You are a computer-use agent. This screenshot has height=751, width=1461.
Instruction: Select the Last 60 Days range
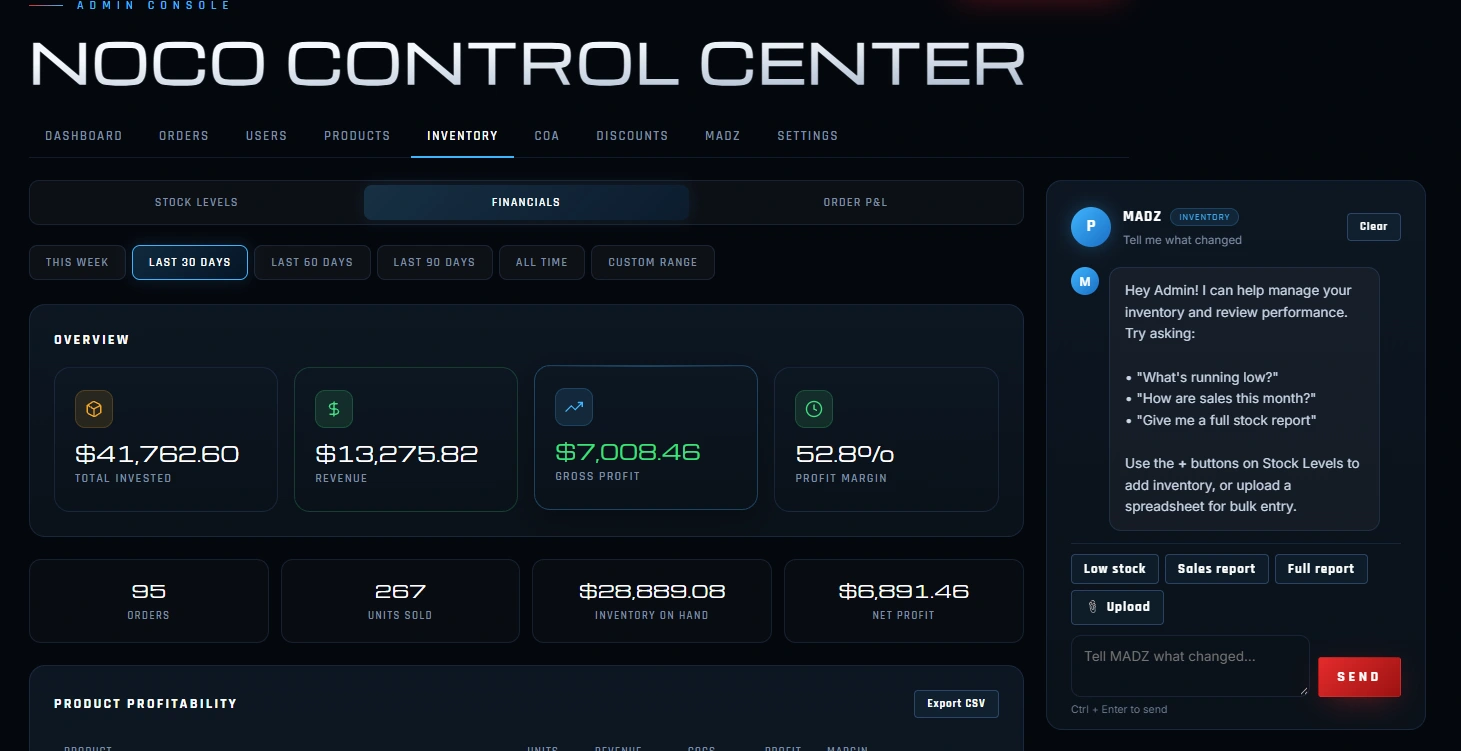pyautogui.click(x=312, y=262)
